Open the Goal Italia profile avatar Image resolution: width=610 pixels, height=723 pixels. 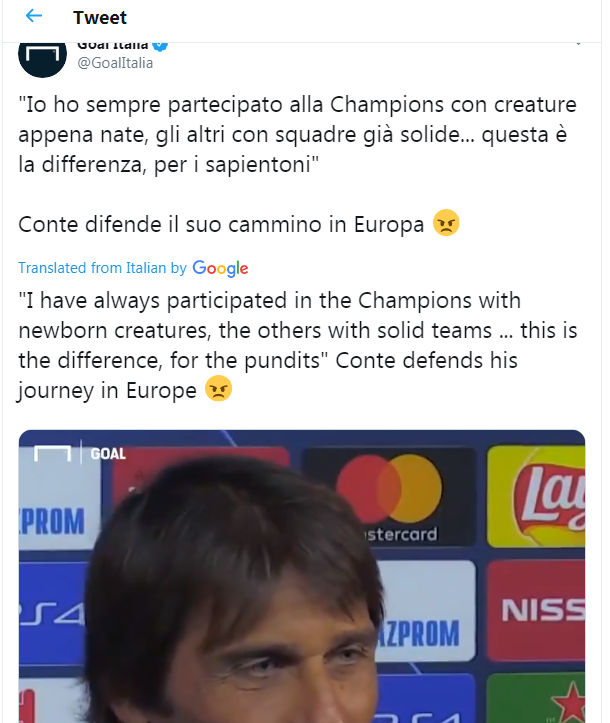(43, 57)
